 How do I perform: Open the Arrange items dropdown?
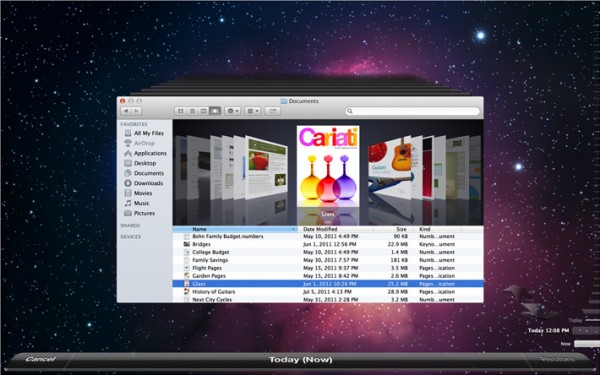click(x=252, y=111)
